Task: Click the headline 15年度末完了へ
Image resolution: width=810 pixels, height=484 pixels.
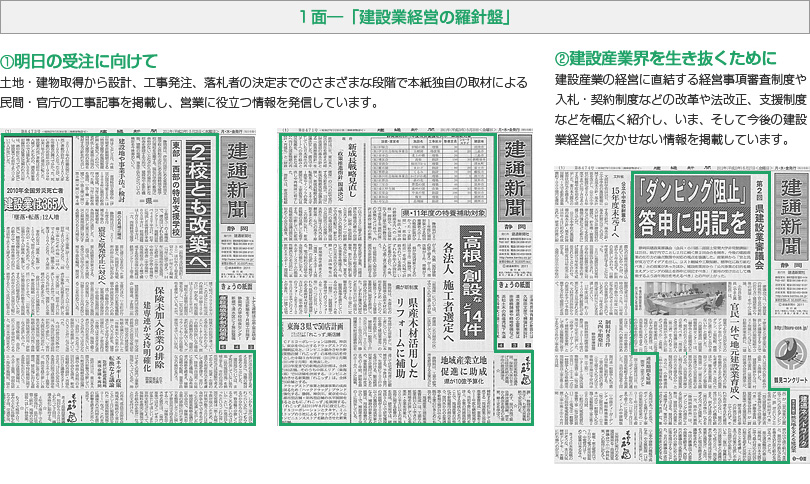Action: (615, 213)
